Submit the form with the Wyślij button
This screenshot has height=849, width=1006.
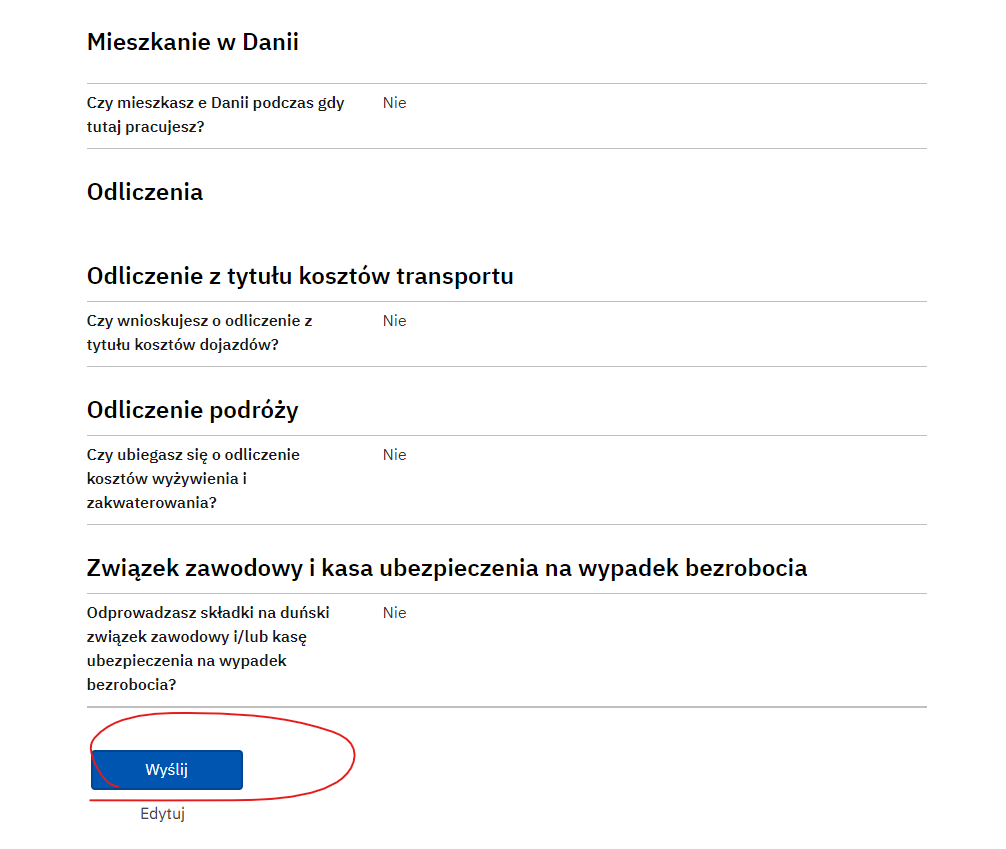167,769
